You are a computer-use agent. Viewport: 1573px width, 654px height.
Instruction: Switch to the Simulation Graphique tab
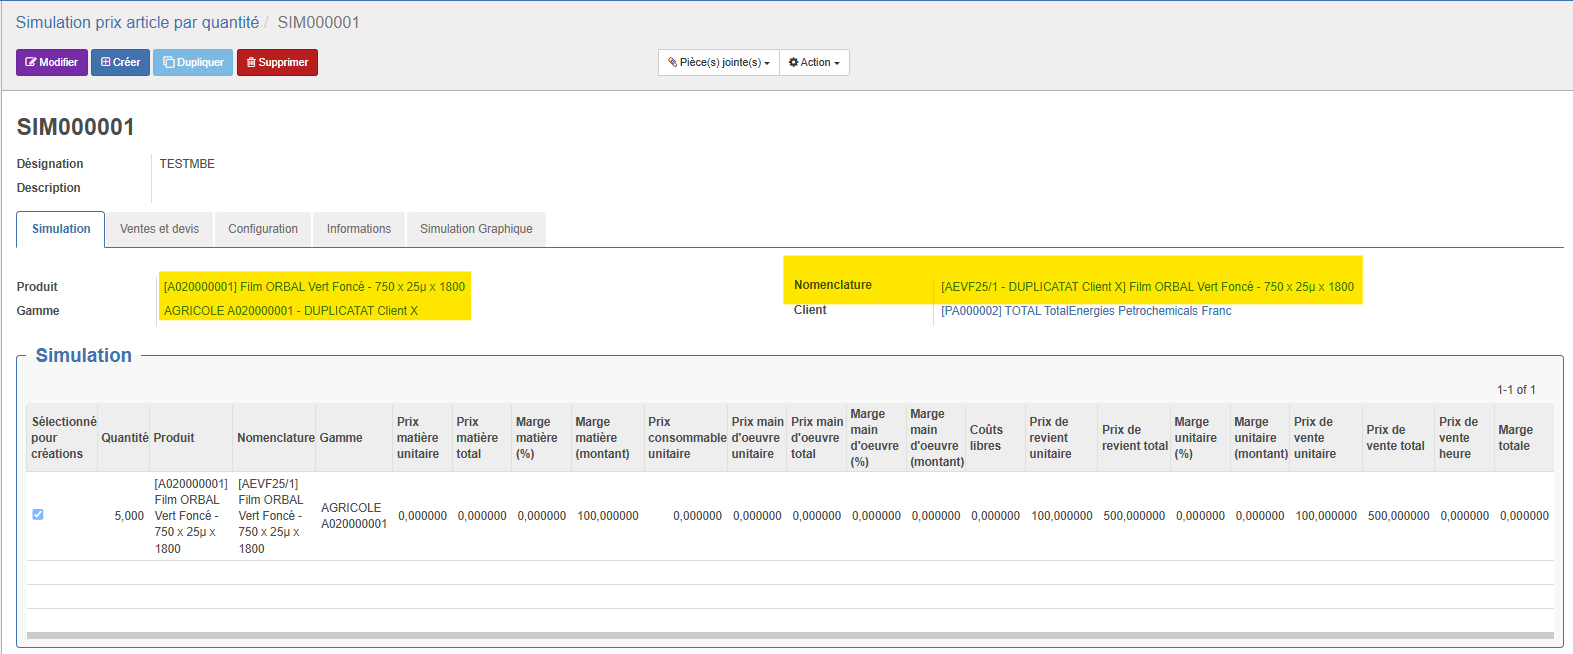(x=476, y=229)
